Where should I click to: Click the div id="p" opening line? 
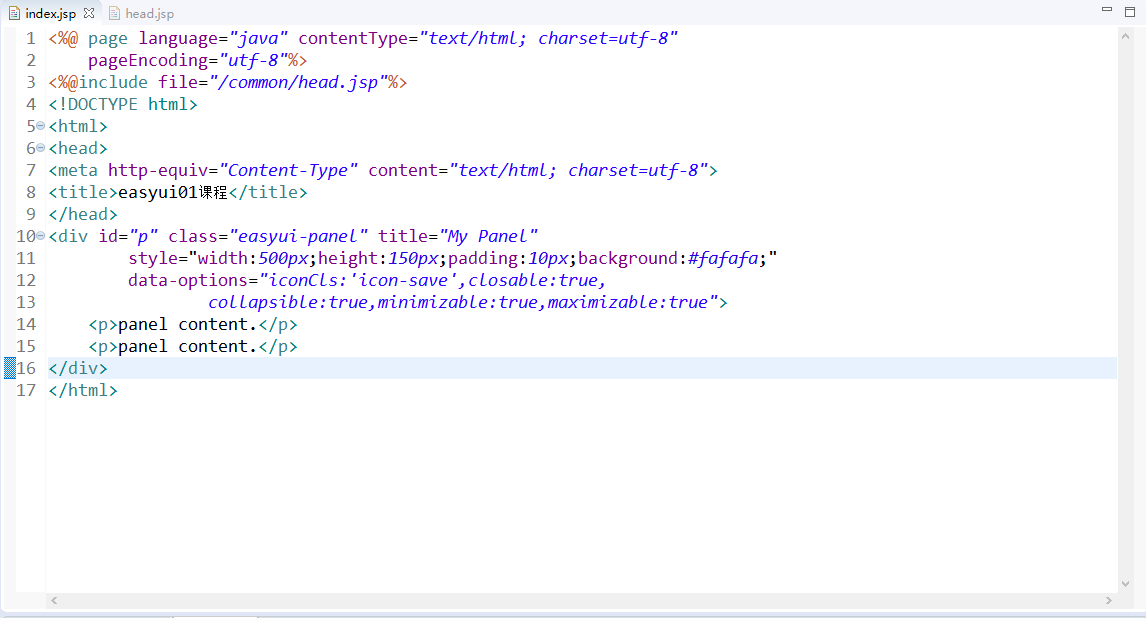point(293,236)
